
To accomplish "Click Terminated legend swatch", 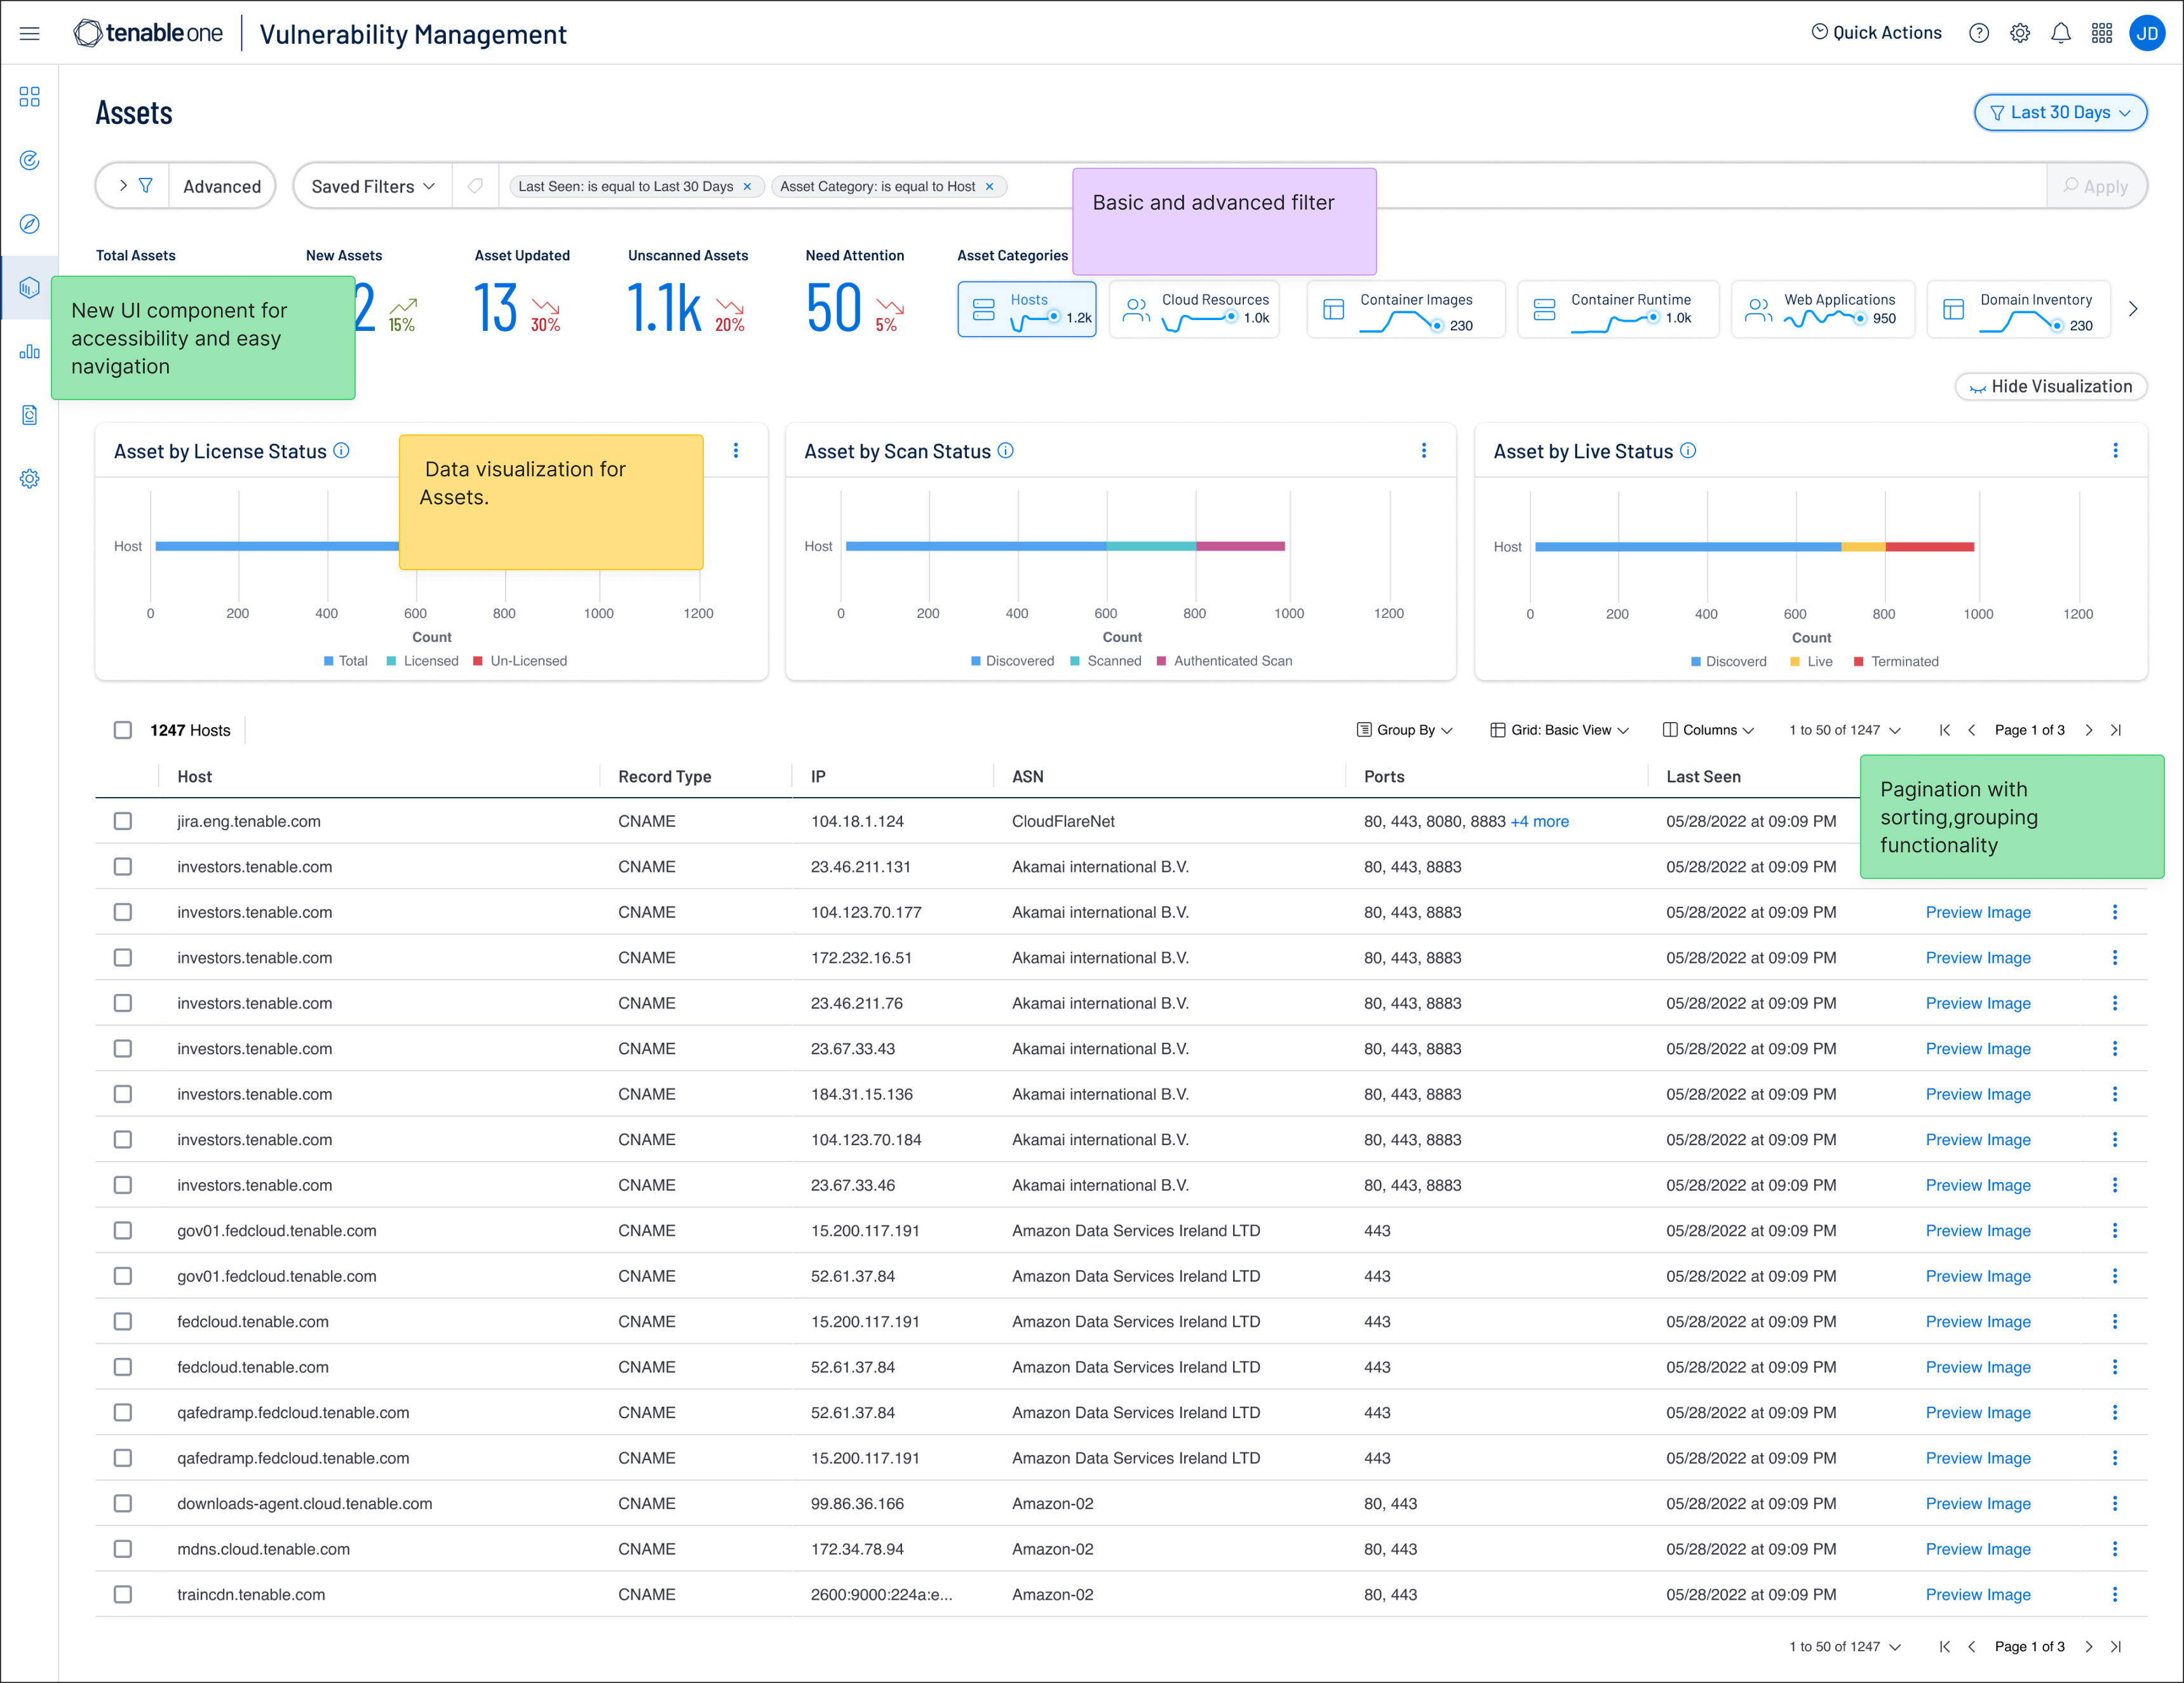I will [x=1859, y=661].
